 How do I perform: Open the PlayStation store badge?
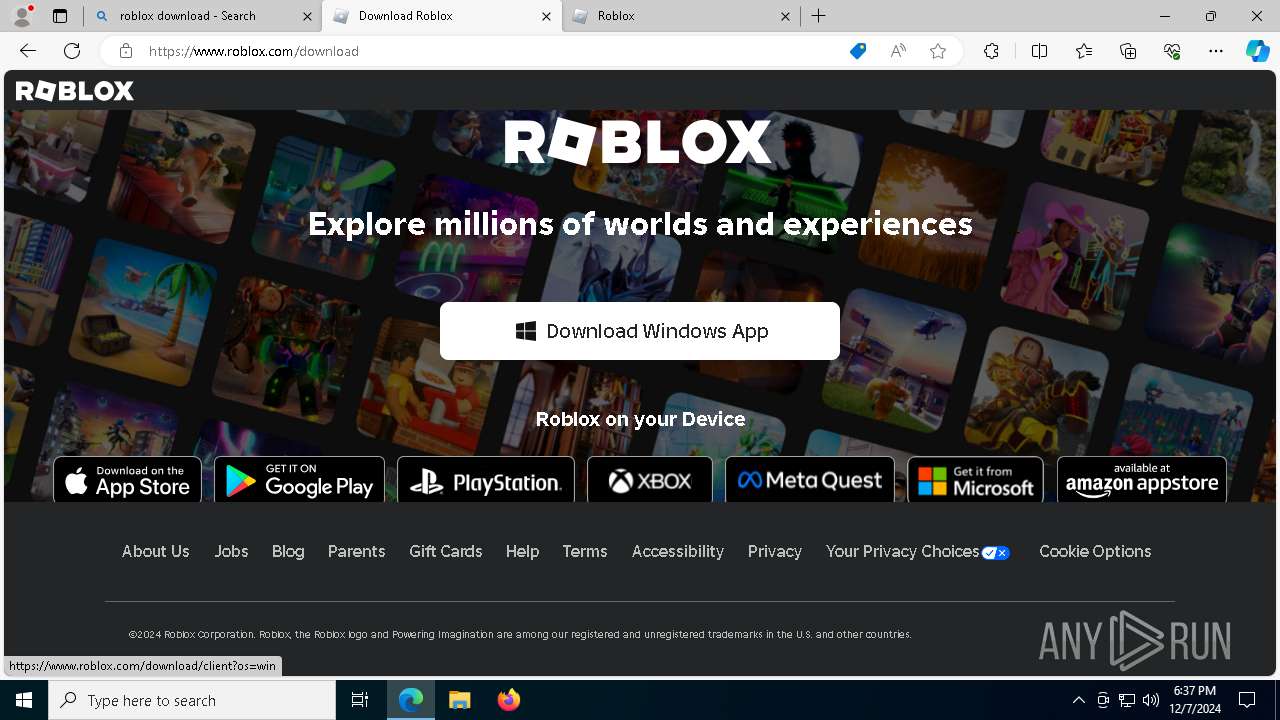(x=486, y=481)
